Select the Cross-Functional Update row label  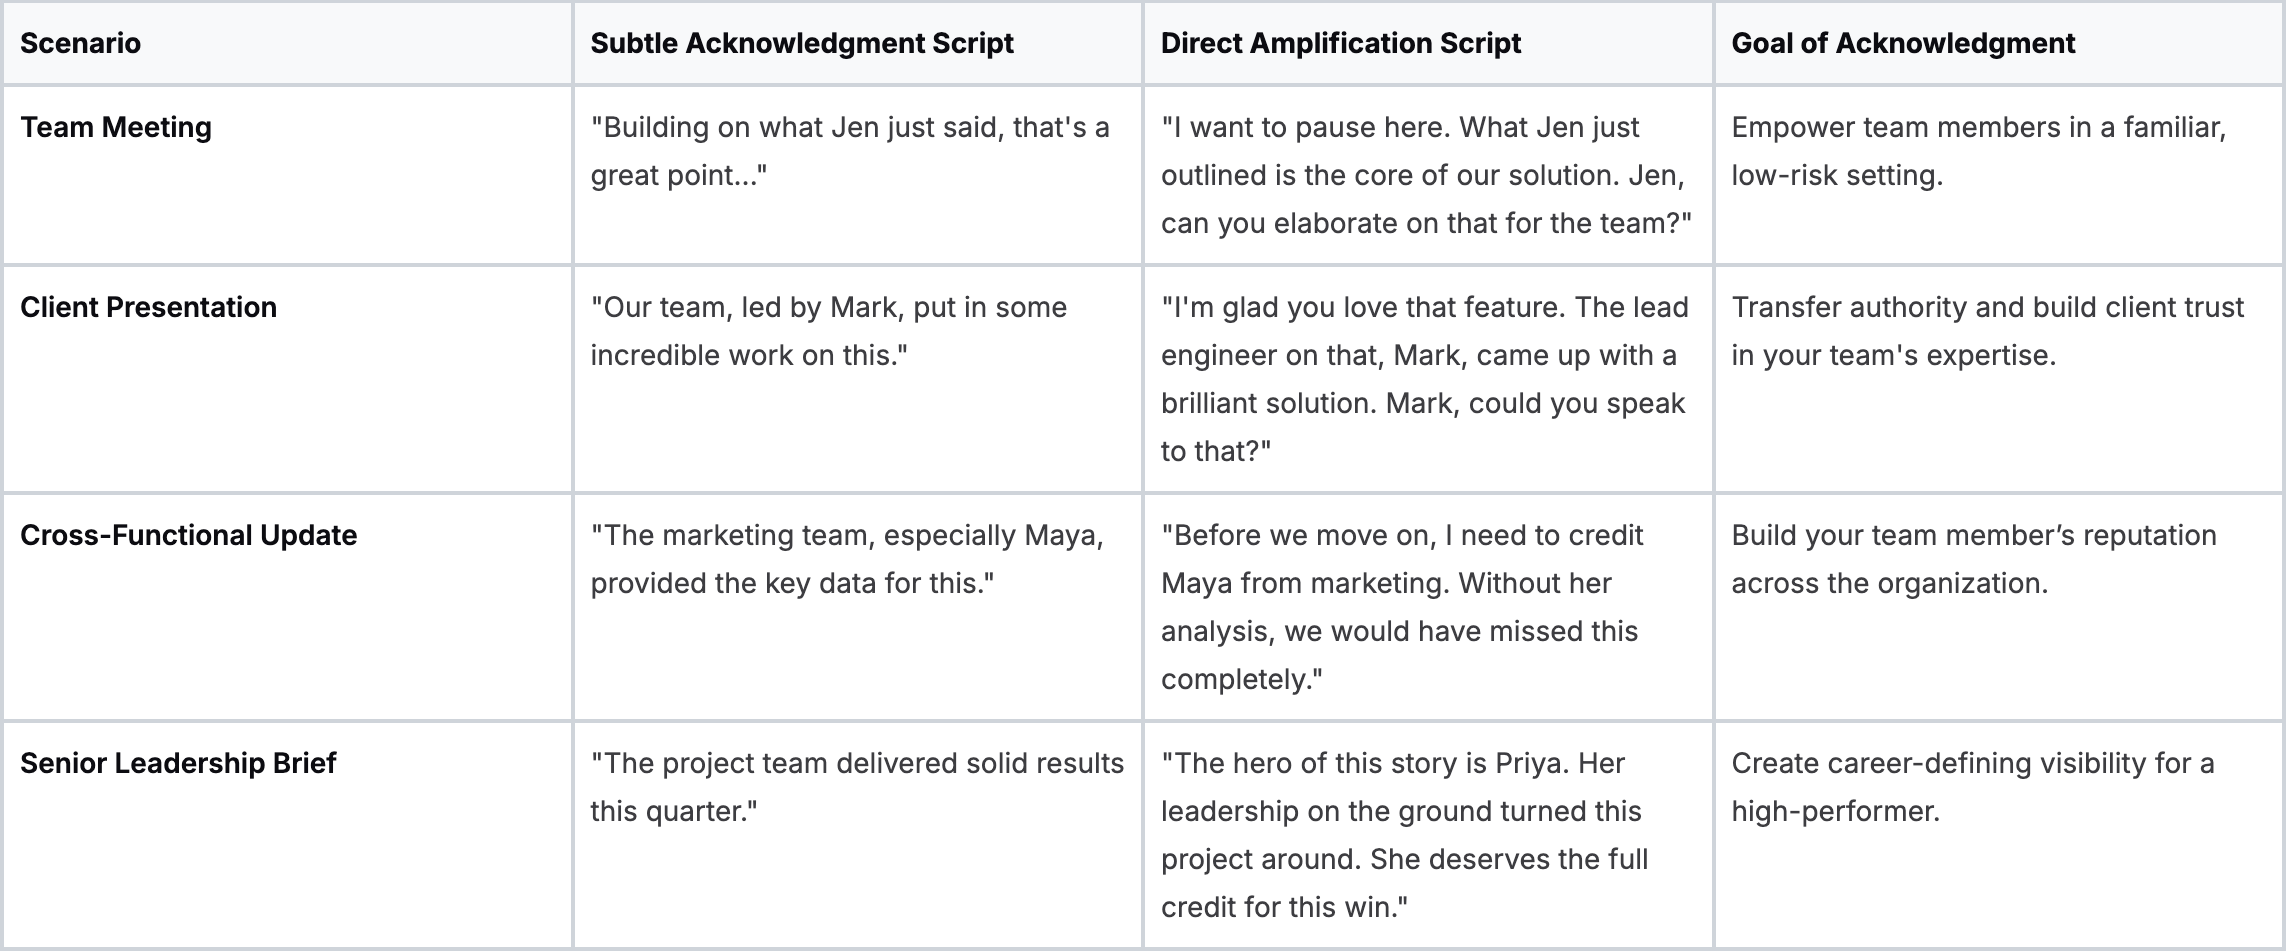point(188,535)
